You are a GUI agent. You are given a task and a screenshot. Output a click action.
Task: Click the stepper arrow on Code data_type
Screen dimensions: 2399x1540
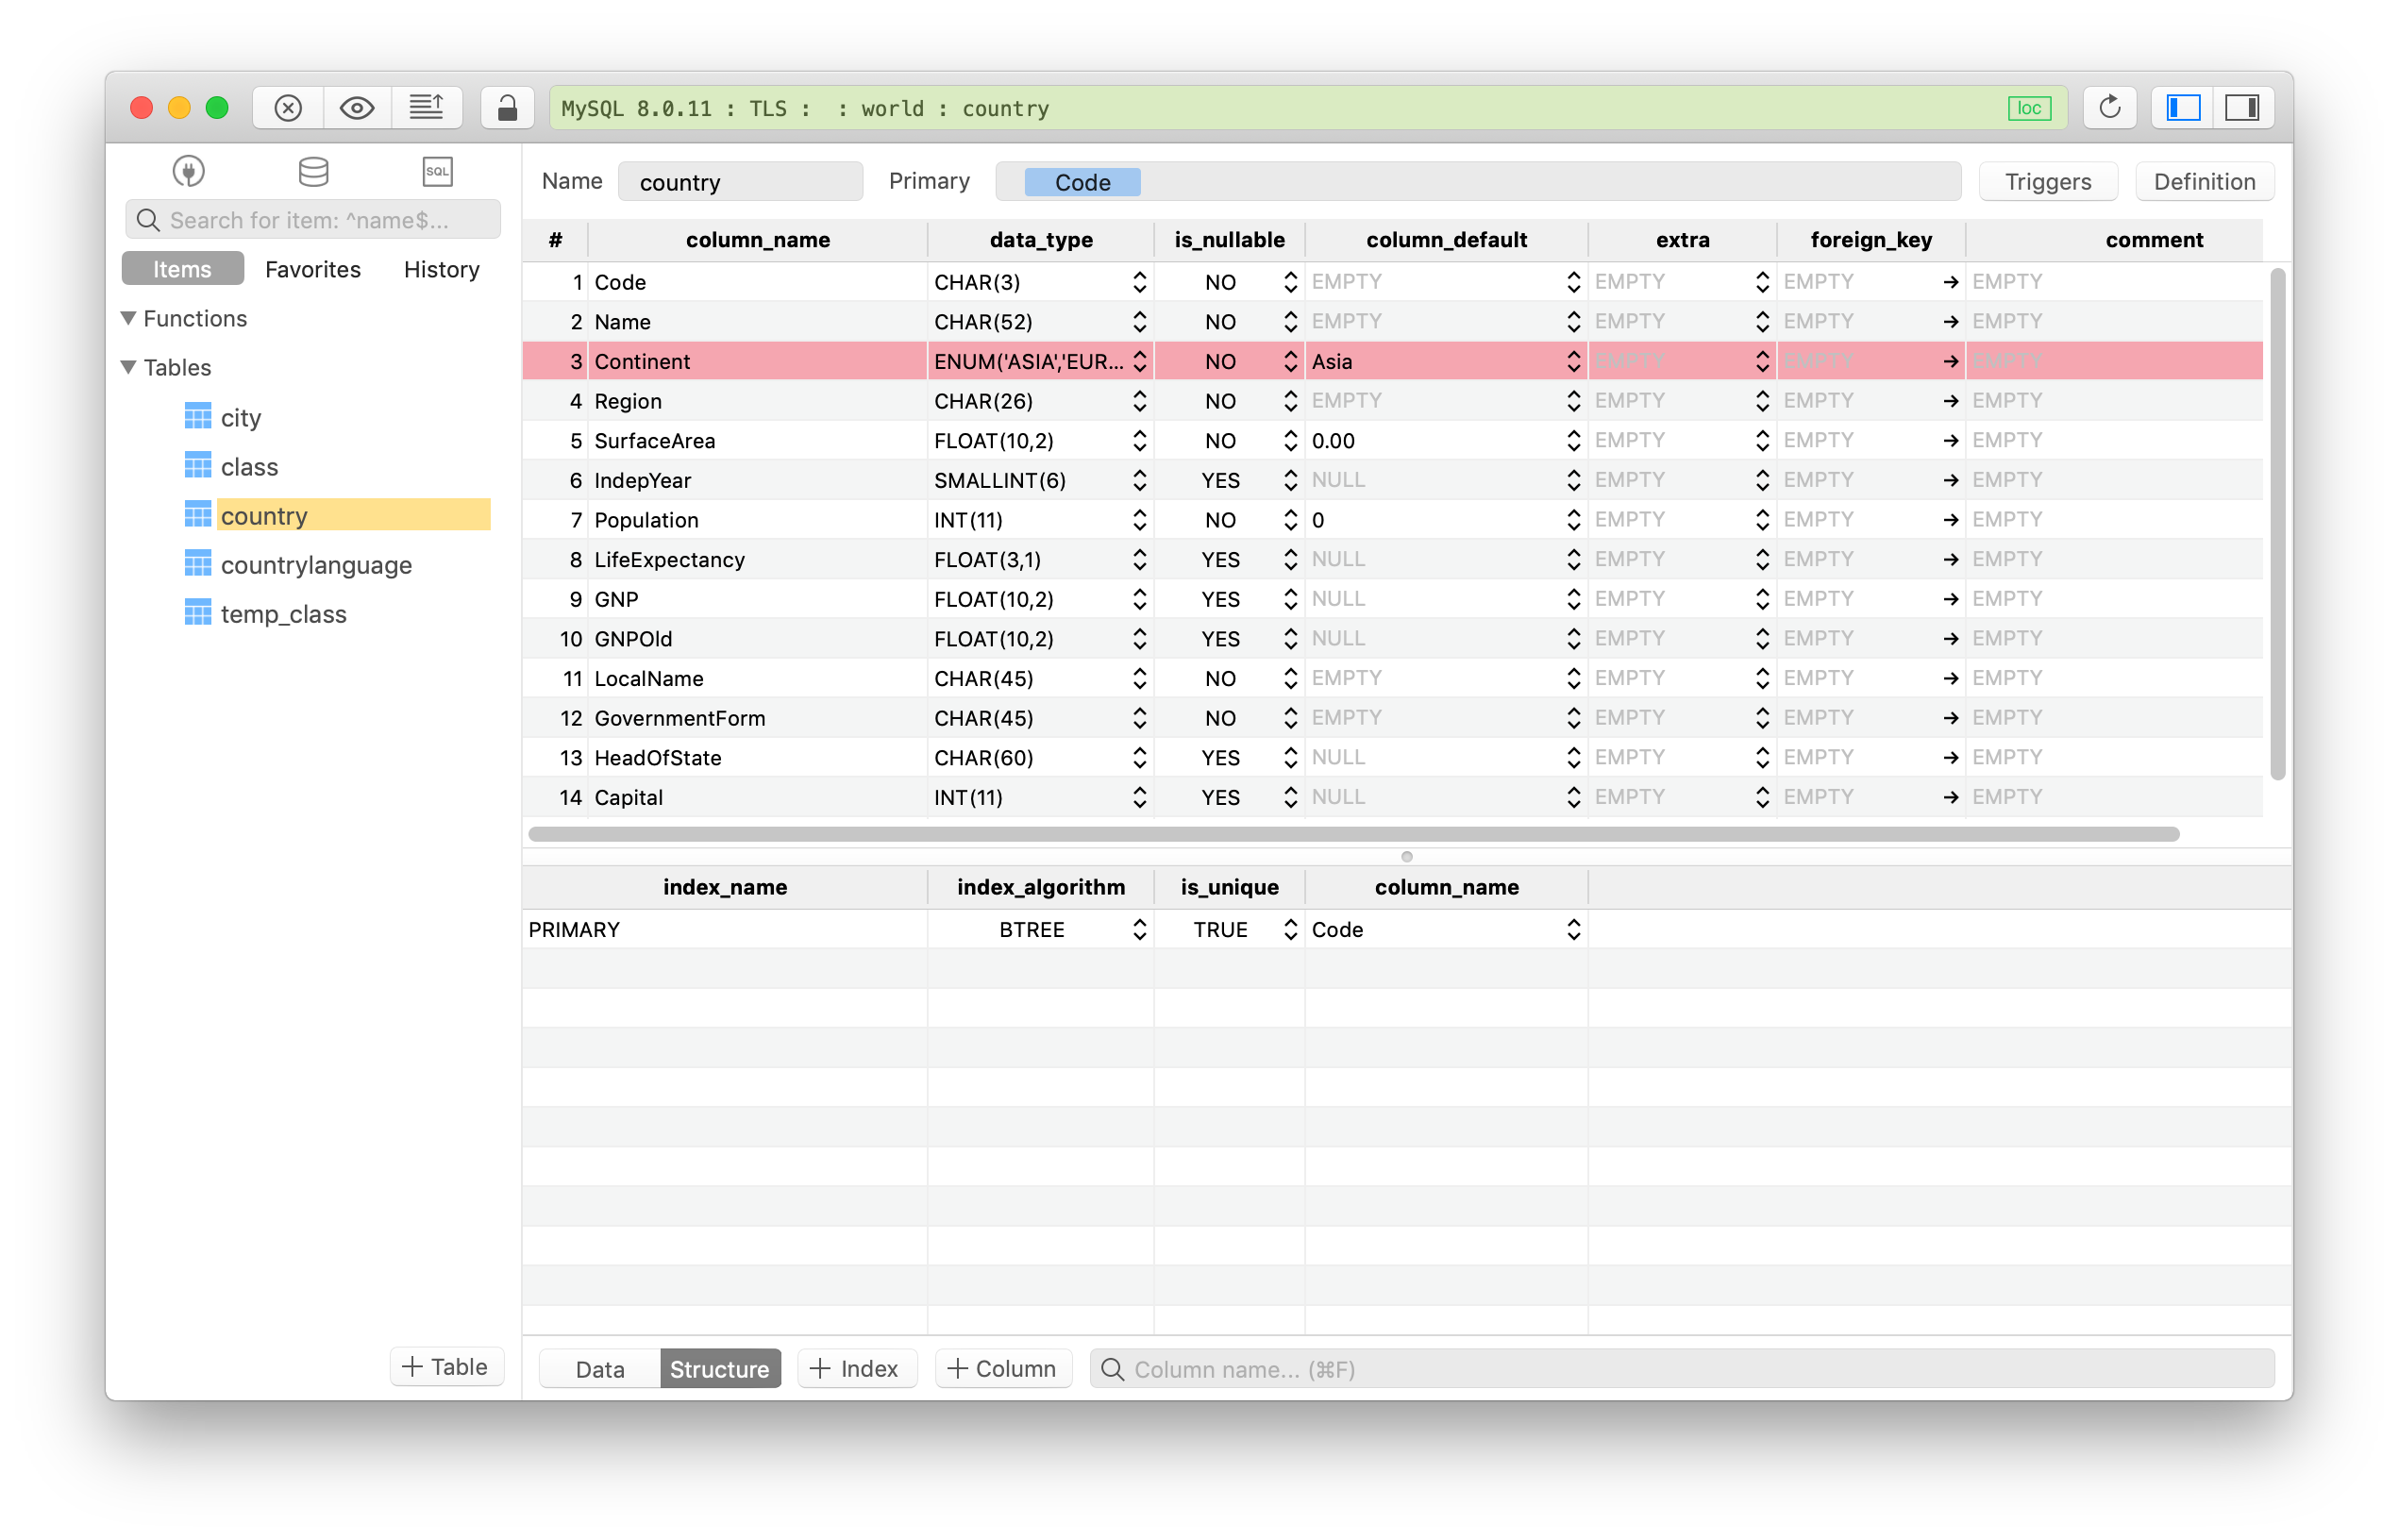tap(1138, 279)
